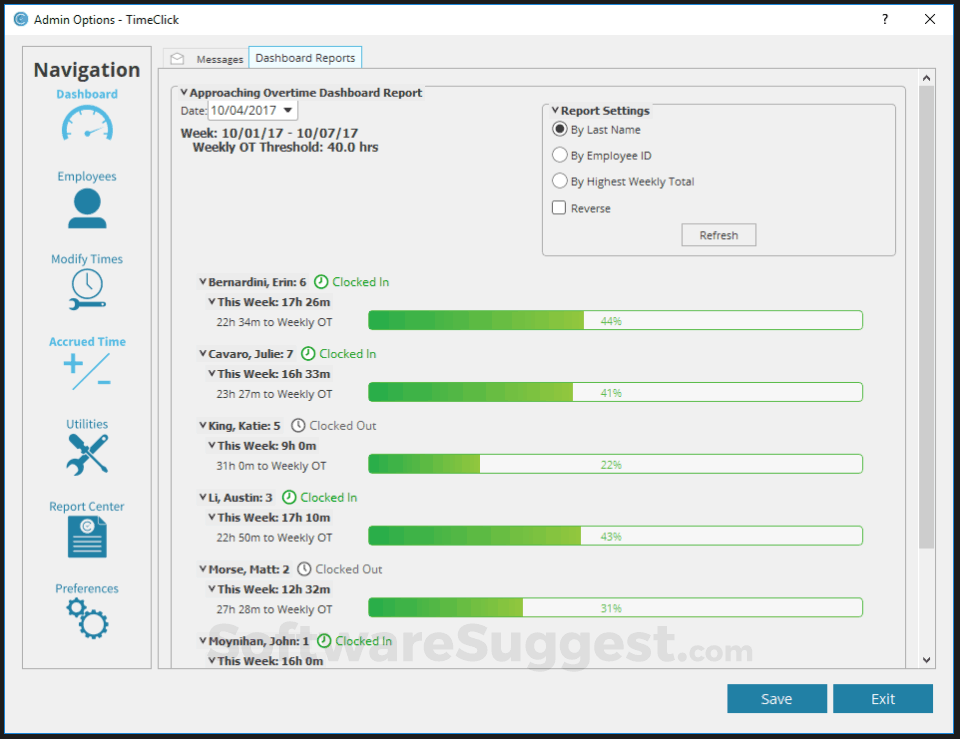This screenshot has width=960, height=741.
Task: Select the Dashboard Reports tab
Action: (305, 57)
